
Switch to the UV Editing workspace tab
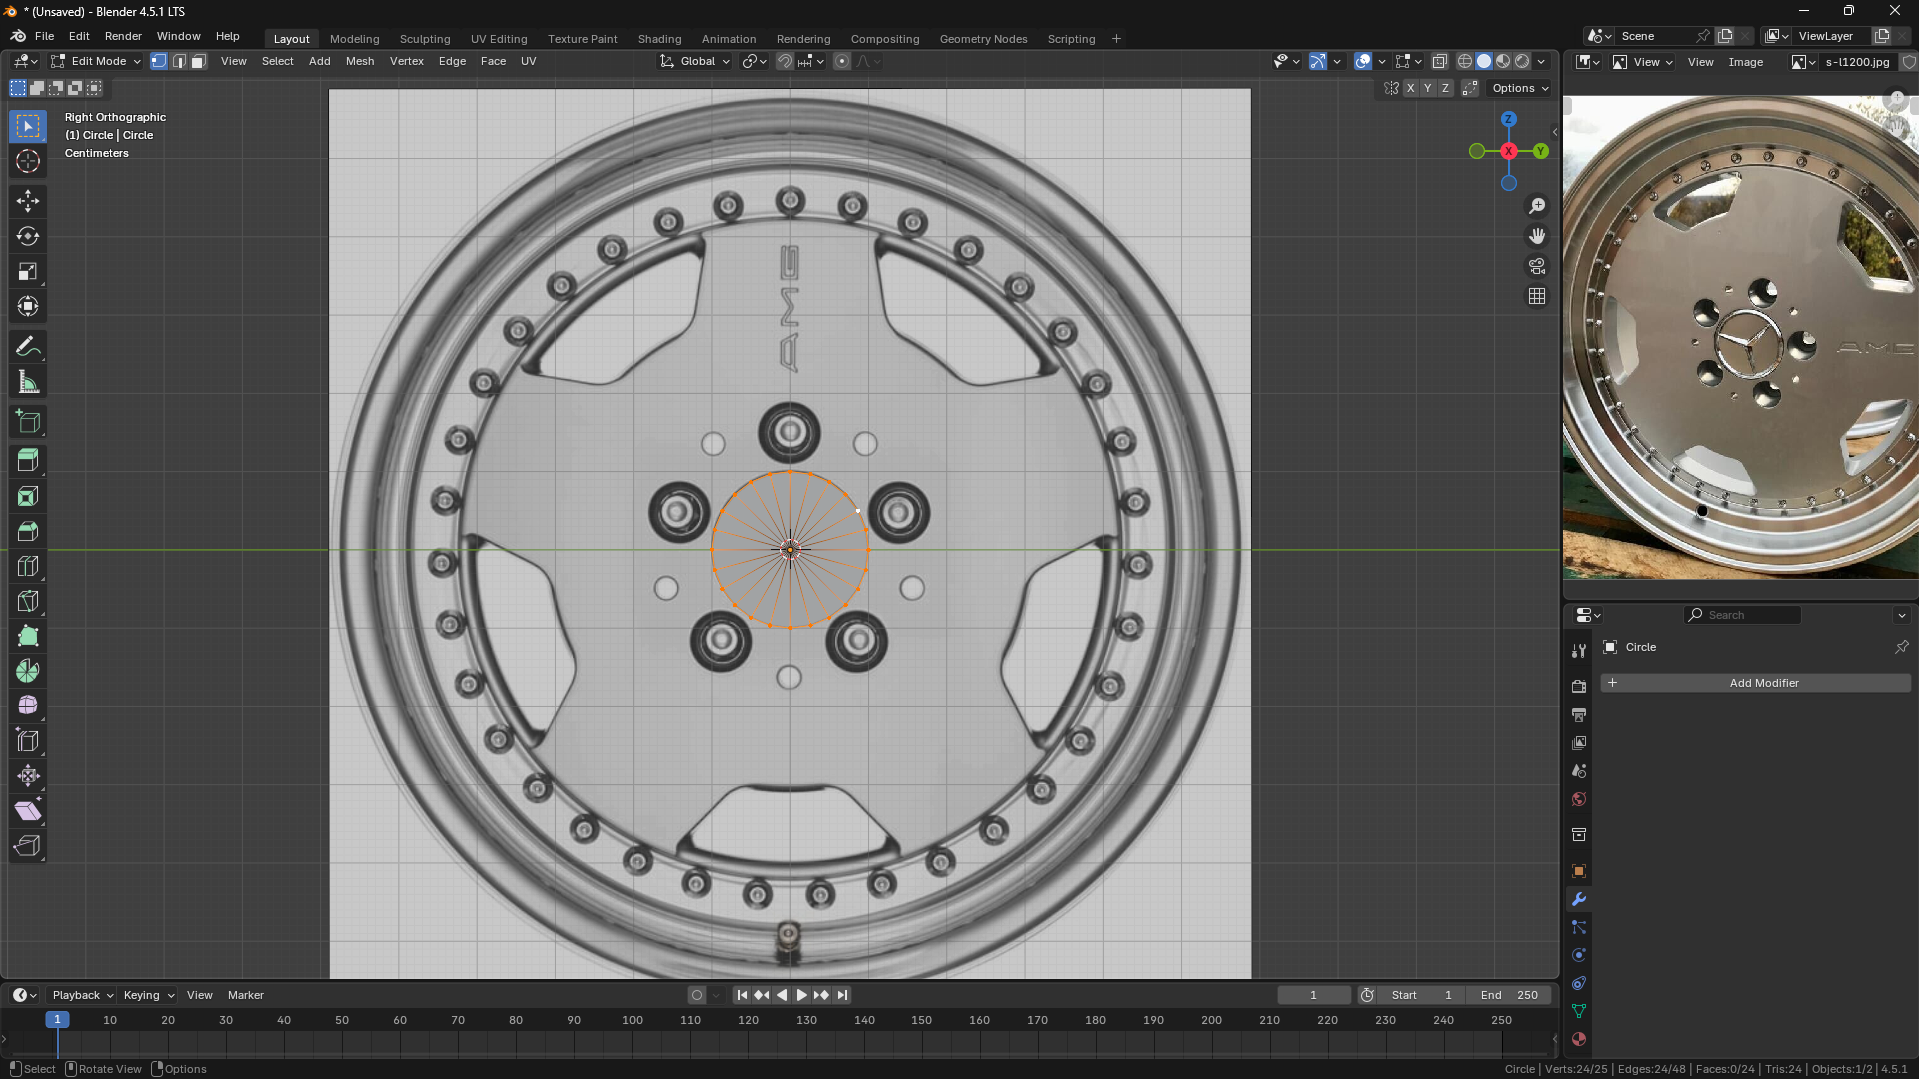coord(499,39)
